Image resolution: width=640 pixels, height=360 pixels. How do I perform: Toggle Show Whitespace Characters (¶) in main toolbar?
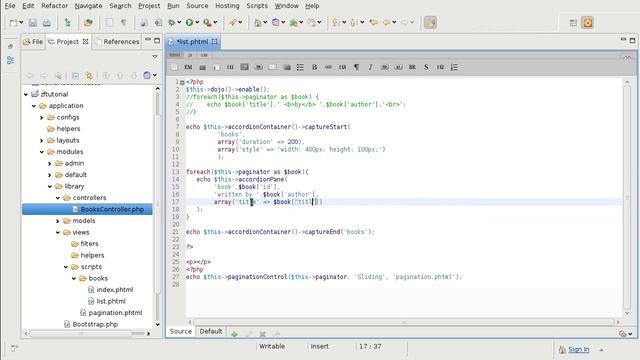[124, 23]
